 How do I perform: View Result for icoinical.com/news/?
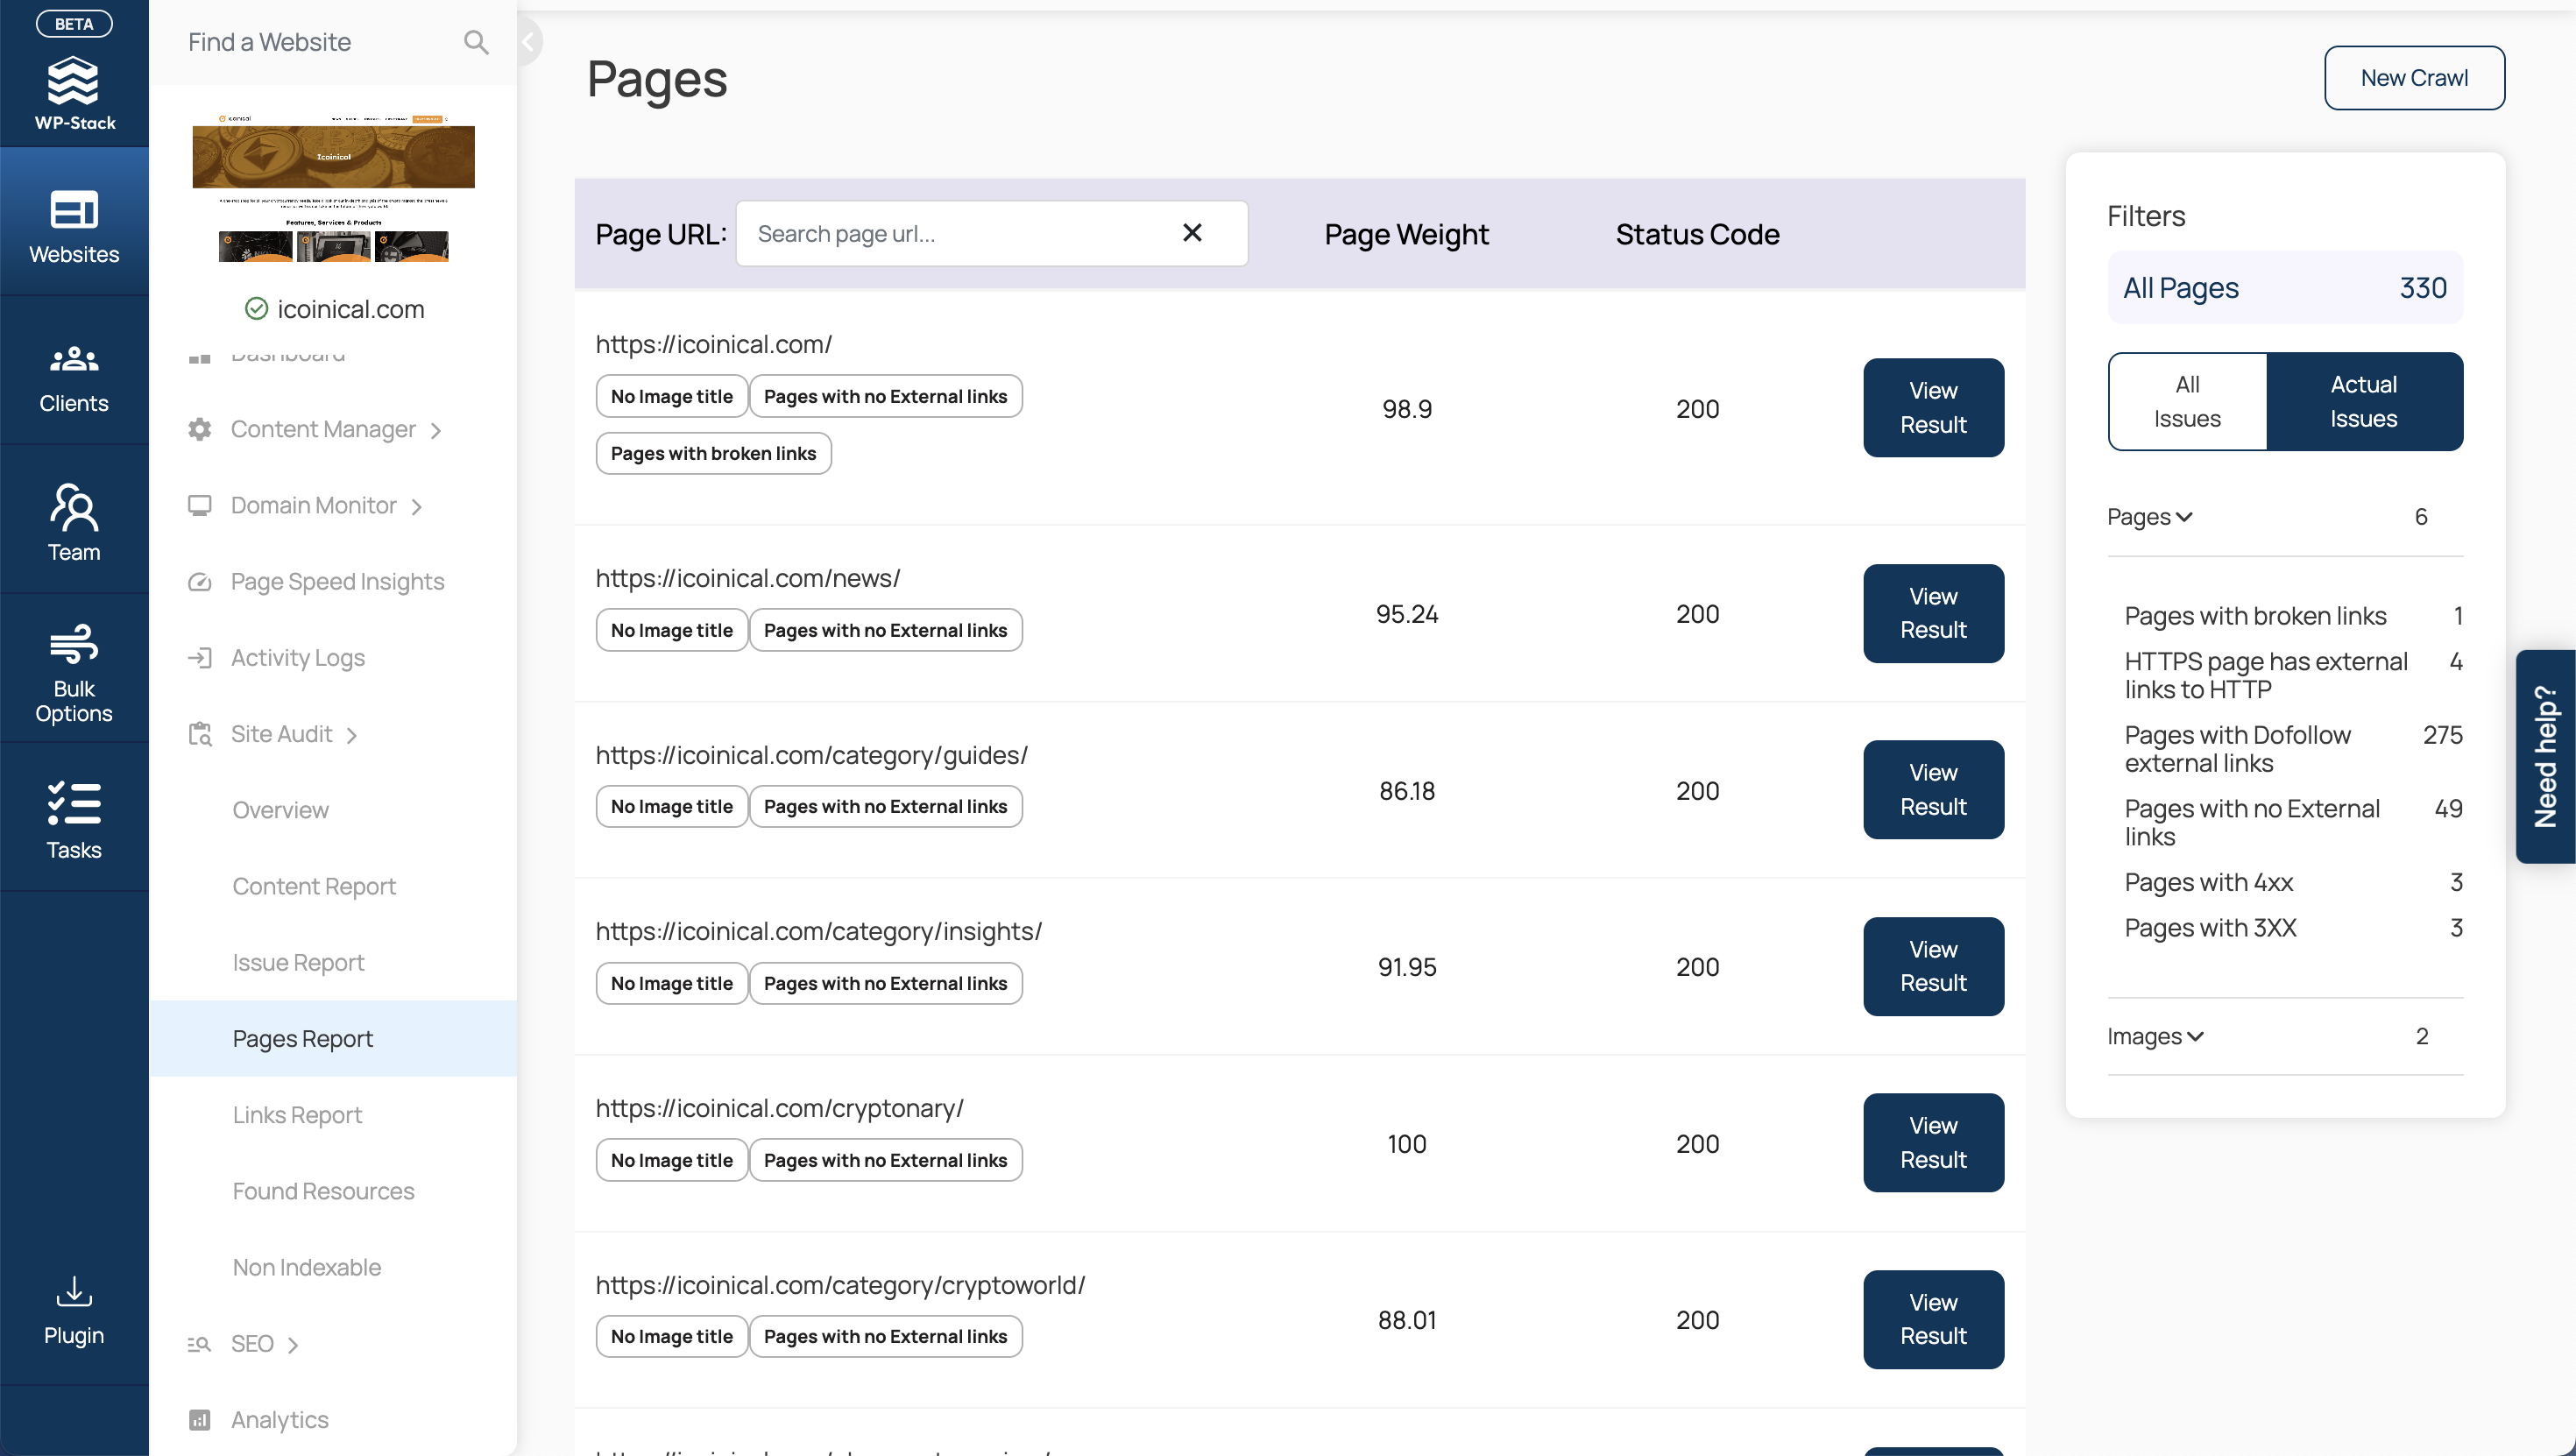(1933, 613)
